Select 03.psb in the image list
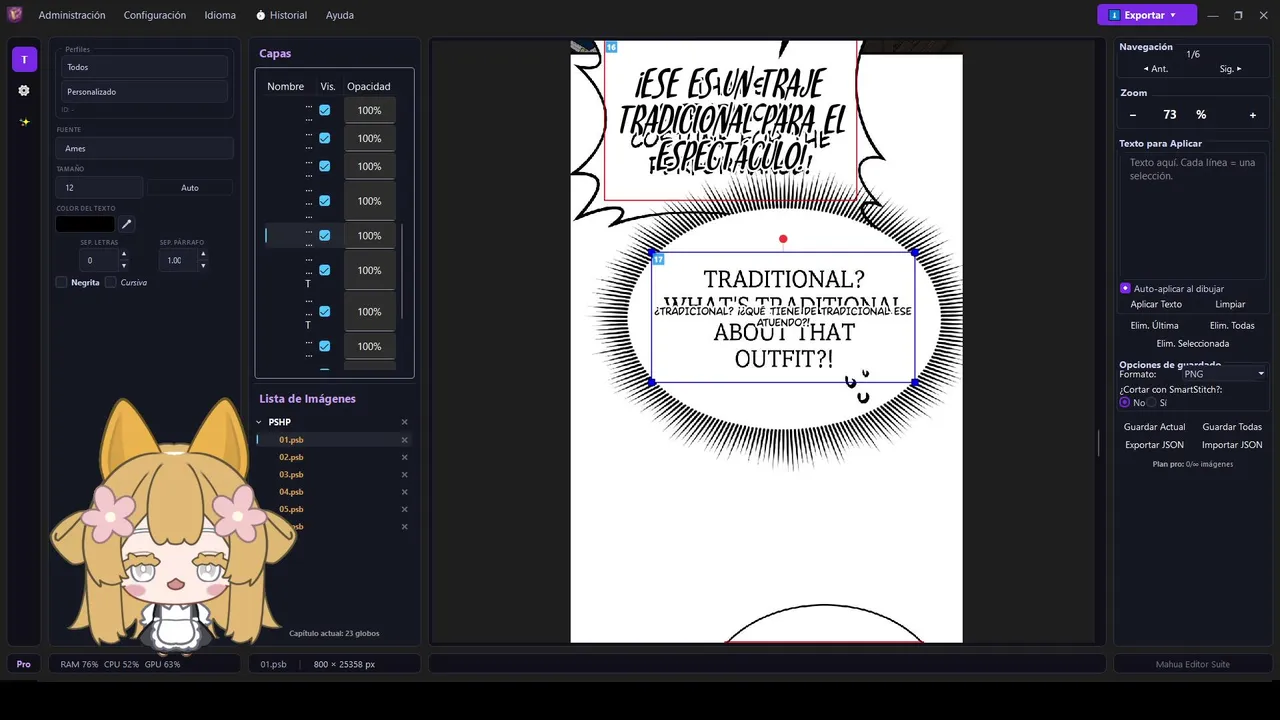1280x720 pixels. (x=291, y=475)
